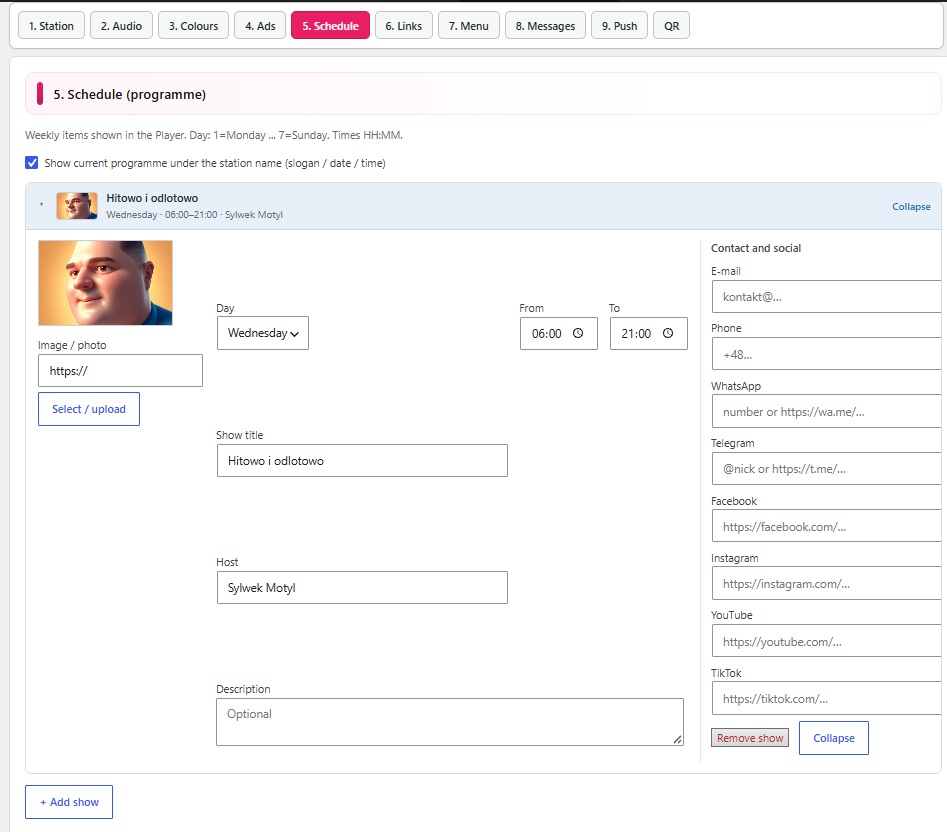Focus the Description text area
Image resolution: width=947 pixels, height=832 pixels.
click(x=450, y=722)
